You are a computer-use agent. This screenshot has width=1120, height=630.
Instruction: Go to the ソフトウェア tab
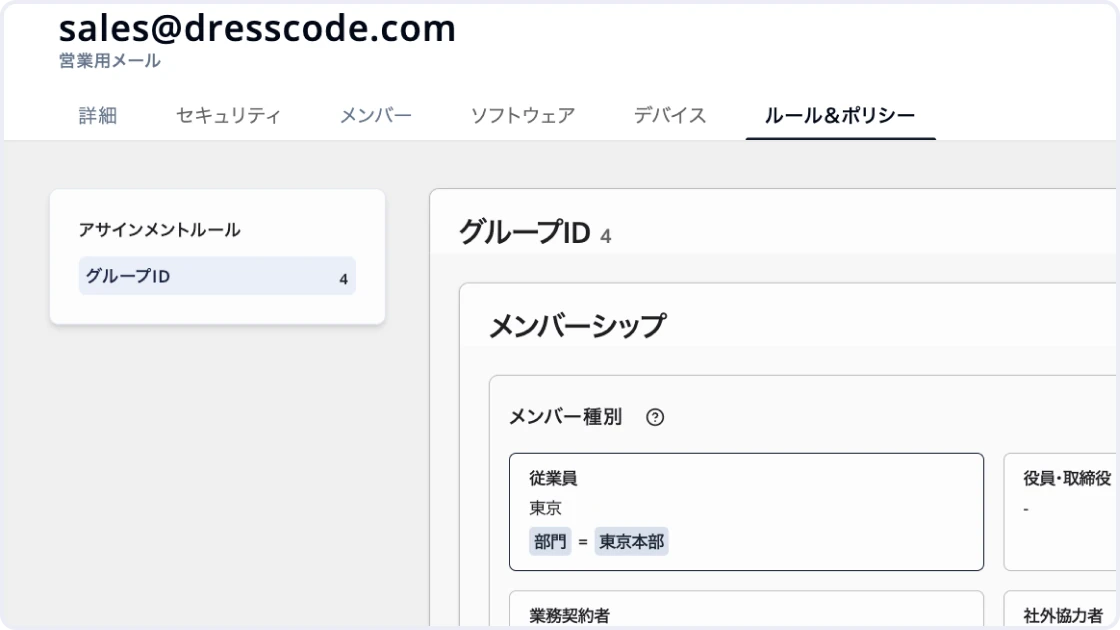523,116
